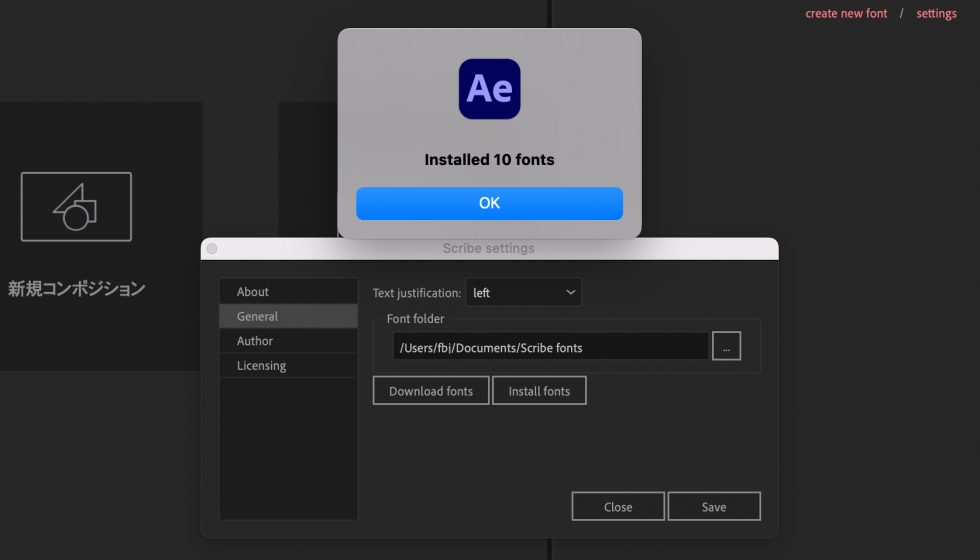Browse for font folder with ellipsis button

(x=726, y=347)
